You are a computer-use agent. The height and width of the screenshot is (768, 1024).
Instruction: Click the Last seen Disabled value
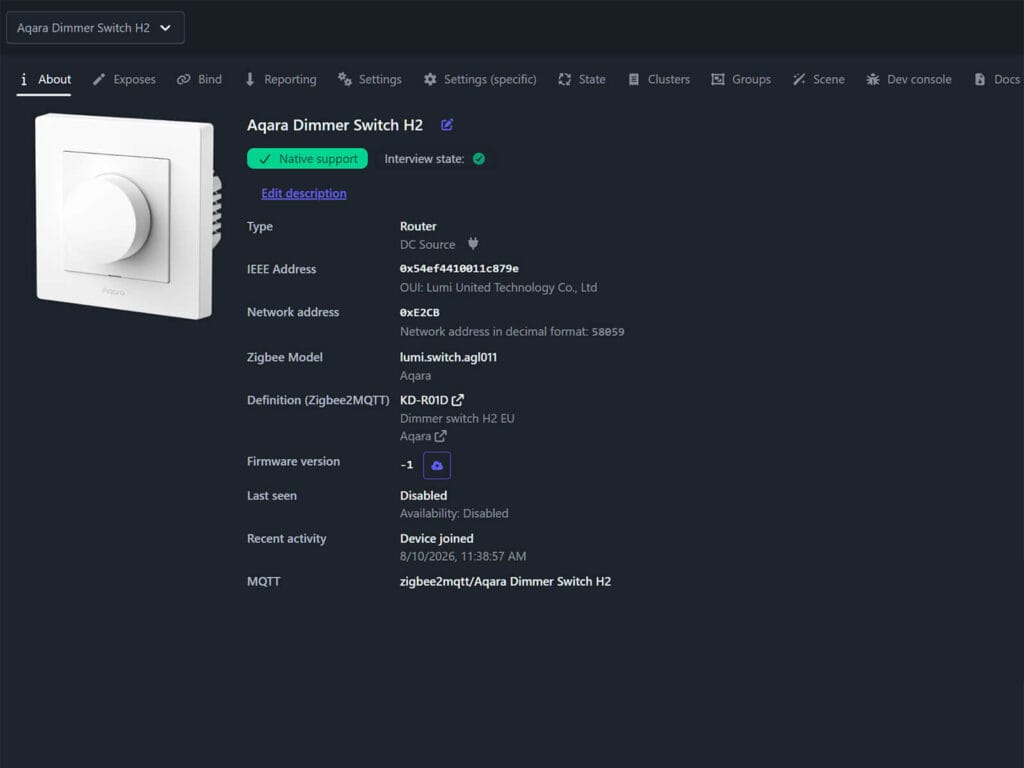pyautogui.click(x=423, y=495)
